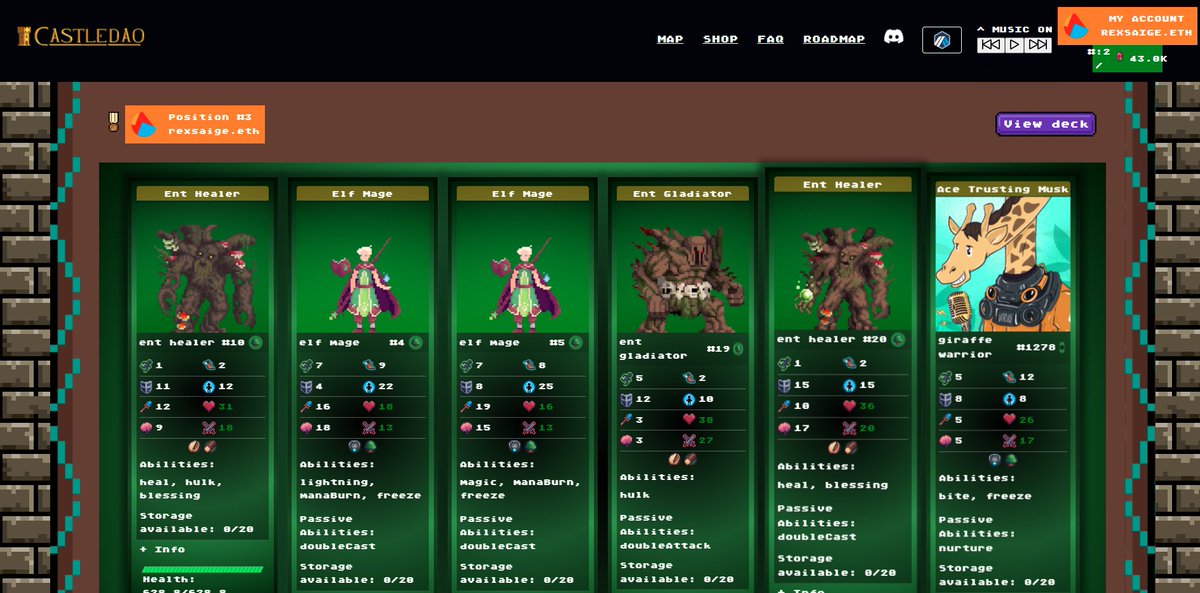The image size is (1200, 593).
Task: Toggle the Music On switch
Action: click(x=1015, y=29)
